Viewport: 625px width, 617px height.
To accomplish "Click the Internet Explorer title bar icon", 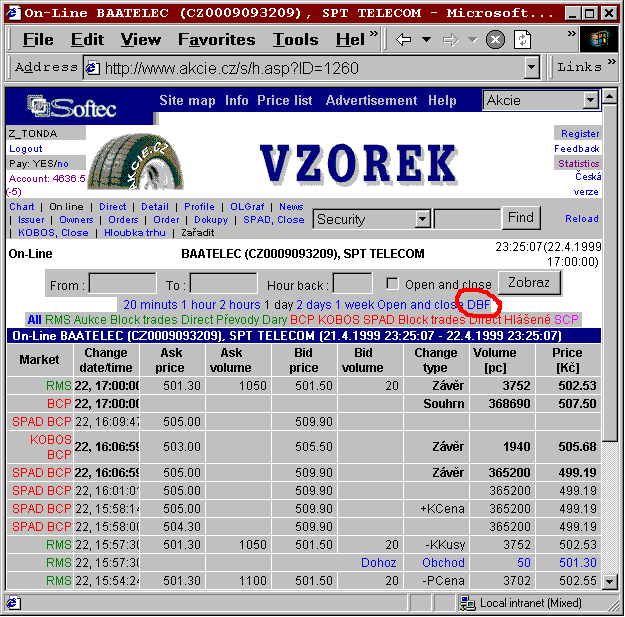I will [x=13, y=13].
